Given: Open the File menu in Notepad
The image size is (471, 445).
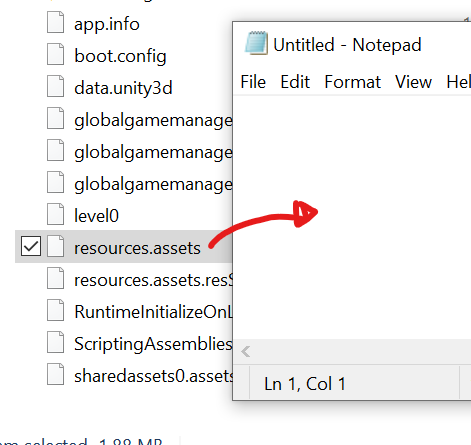Looking at the screenshot, I should coord(253,82).
